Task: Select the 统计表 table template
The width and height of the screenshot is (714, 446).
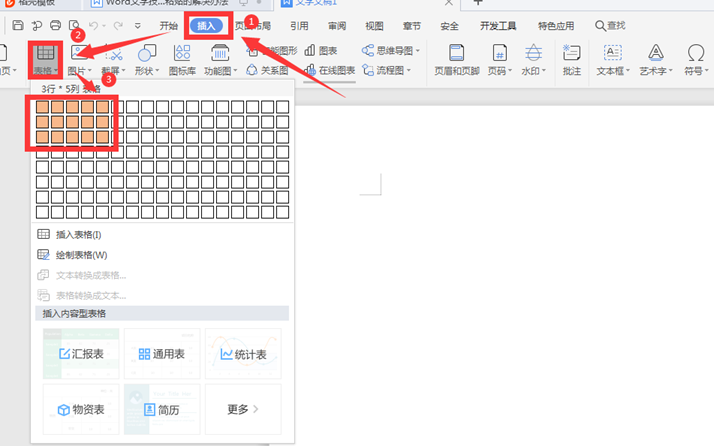Action: (x=243, y=354)
